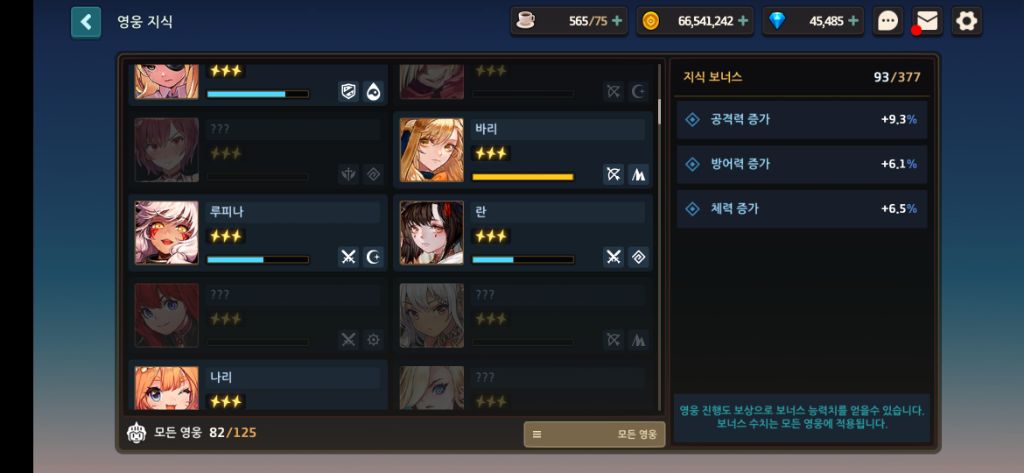This screenshot has height=473, width=1024.
Task: Select 루피나's portrait thumbnail
Action: pos(167,233)
